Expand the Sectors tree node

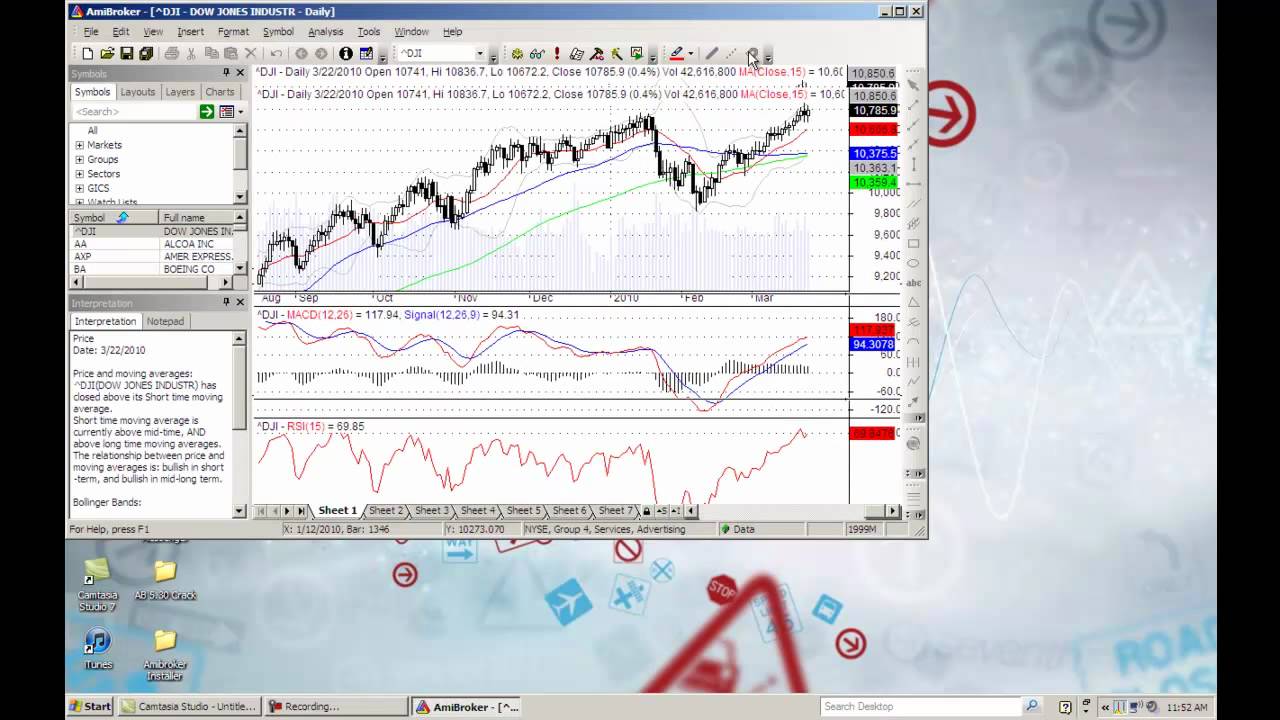coord(79,174)
